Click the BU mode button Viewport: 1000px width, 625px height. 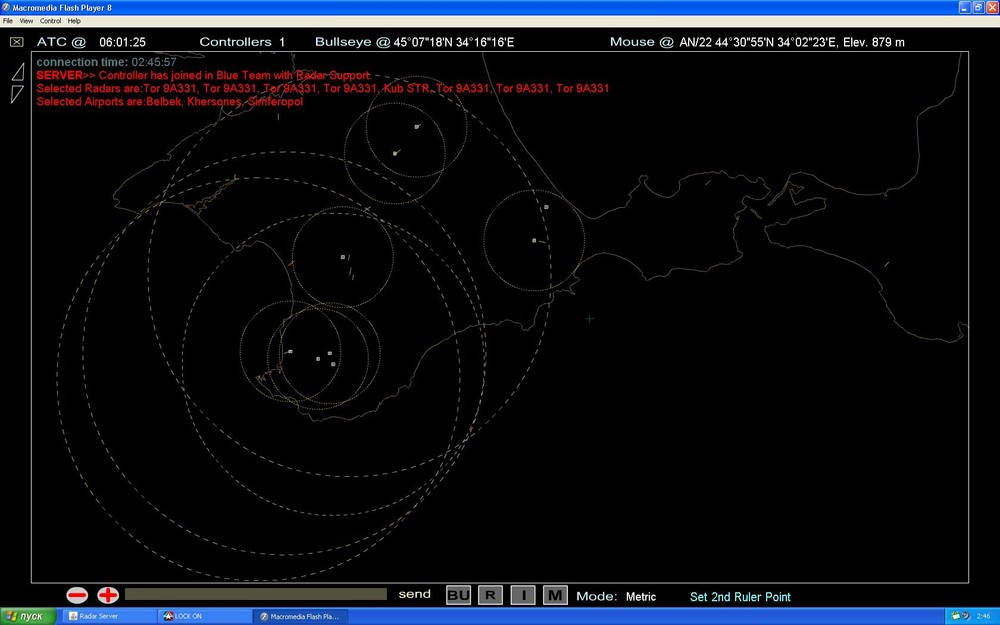click(x=458, y=596)
